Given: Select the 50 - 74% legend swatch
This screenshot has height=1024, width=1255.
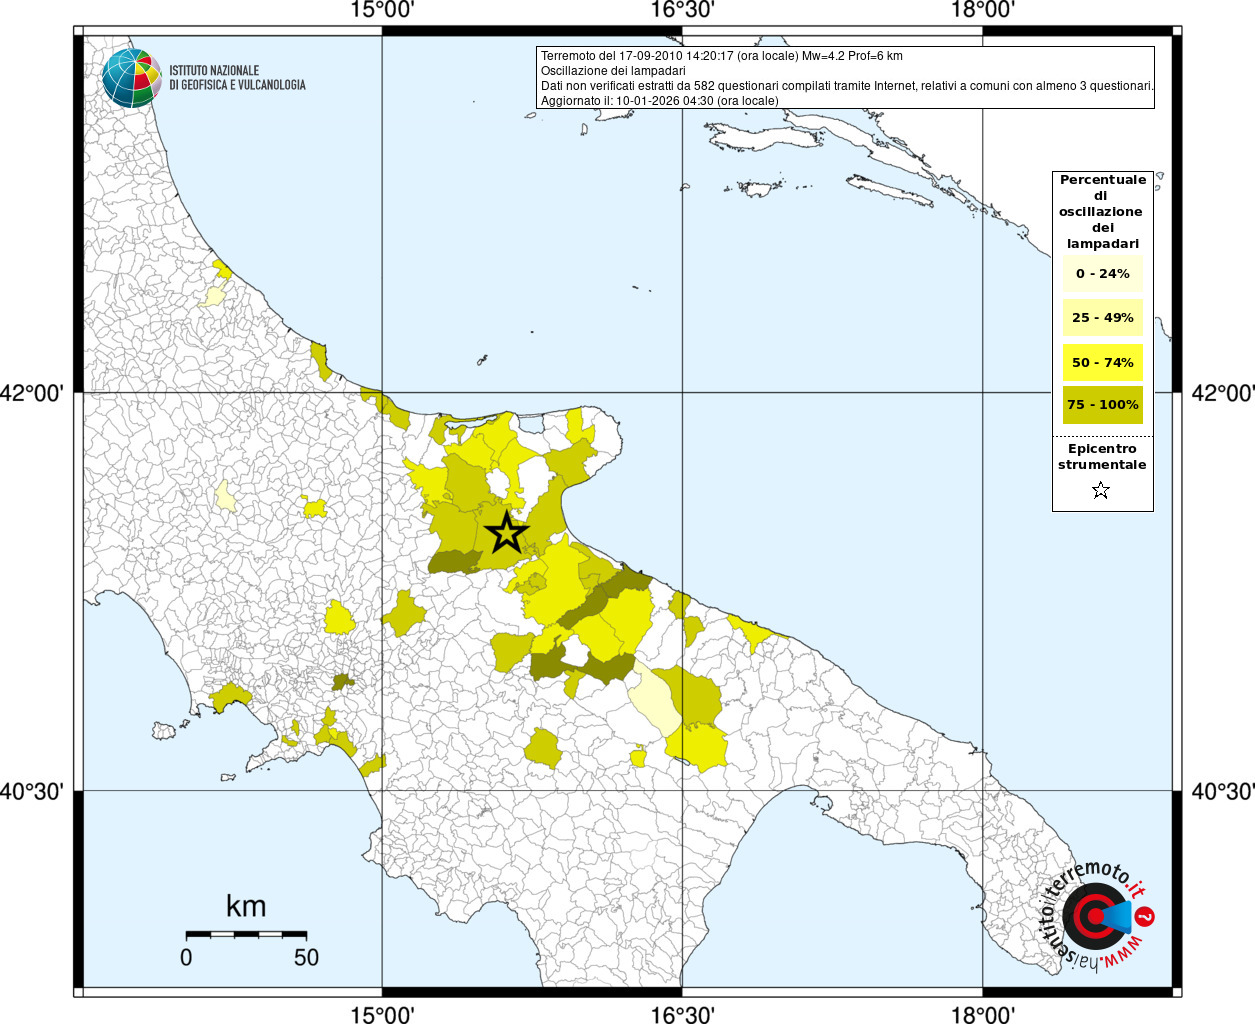Looking at the screenshot, I should point(1102,362).
